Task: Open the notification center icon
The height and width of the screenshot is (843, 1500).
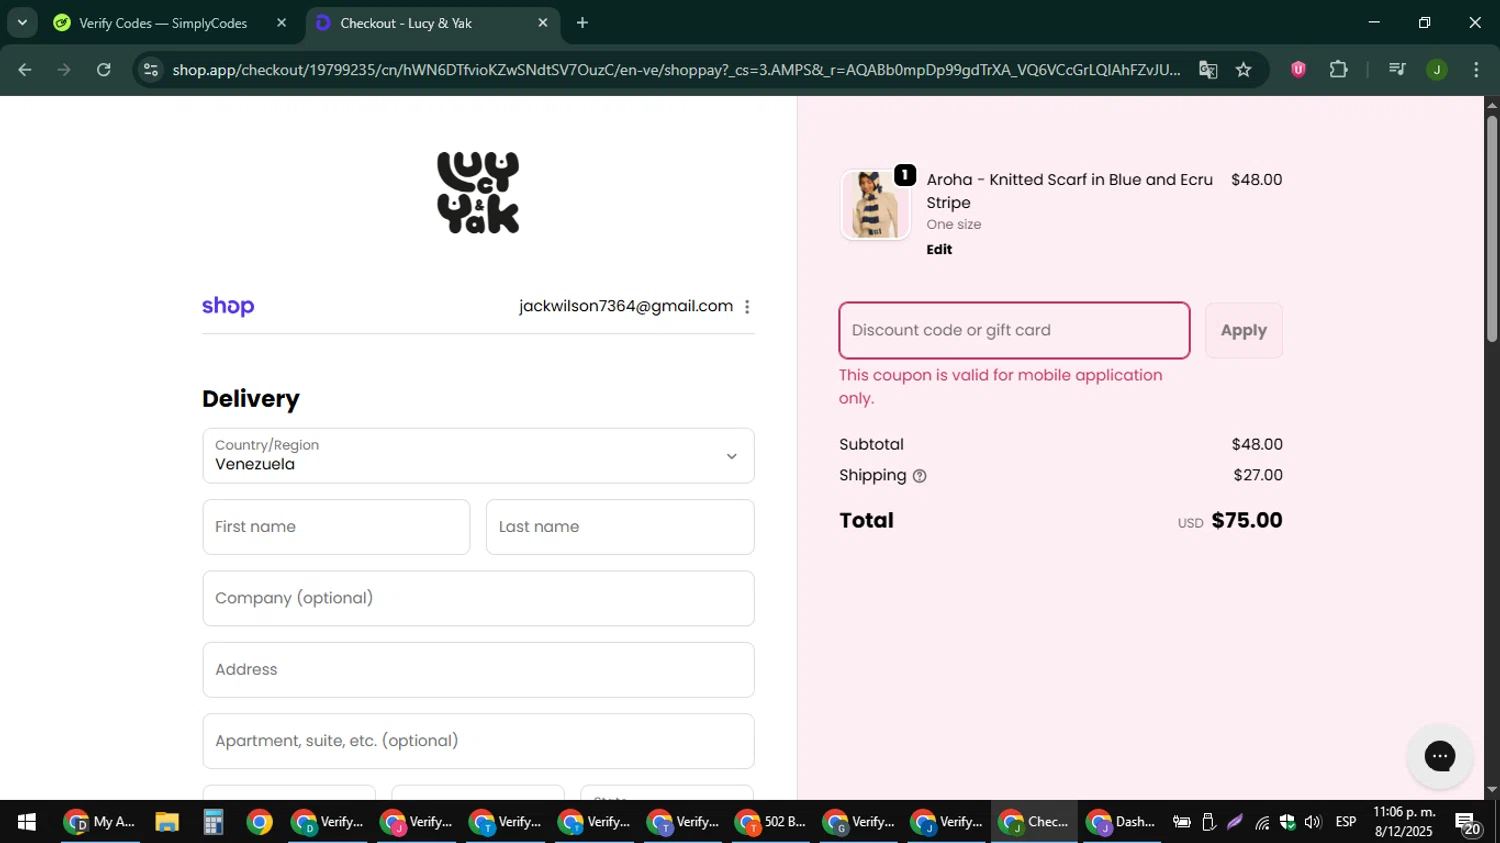Action: (1468, 823)
